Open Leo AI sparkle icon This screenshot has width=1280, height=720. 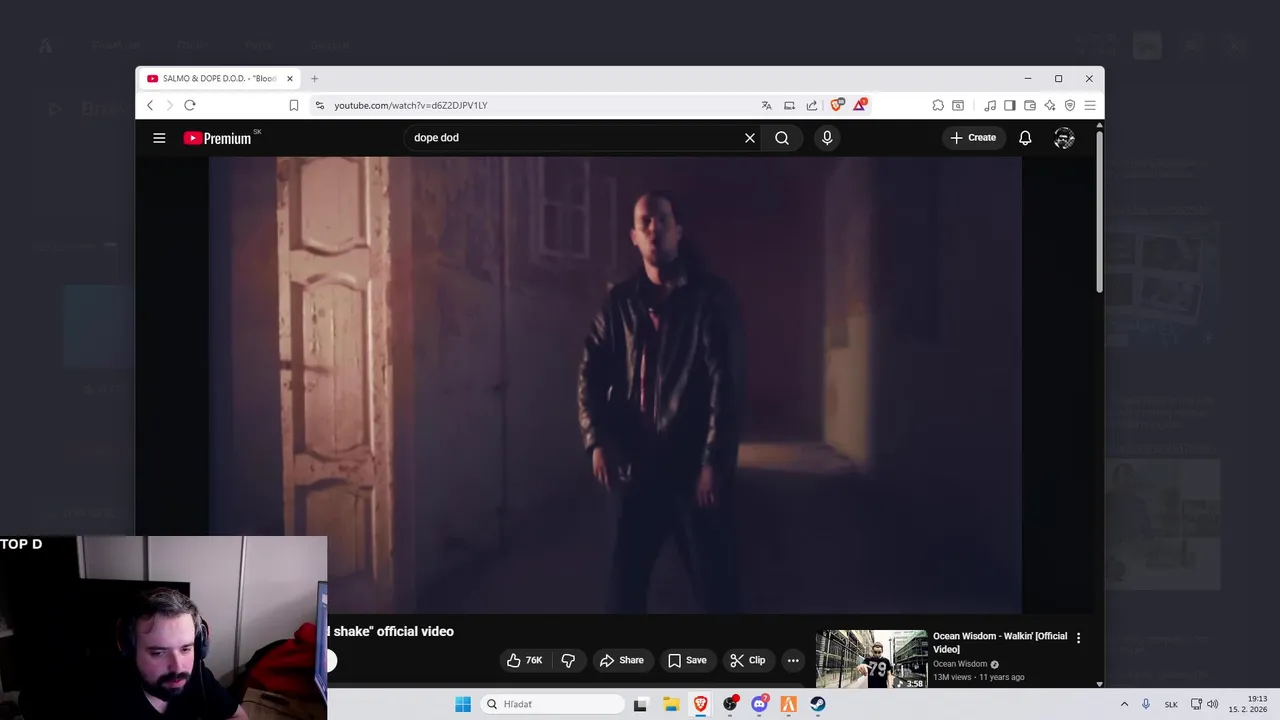[x=1049, y=105]
